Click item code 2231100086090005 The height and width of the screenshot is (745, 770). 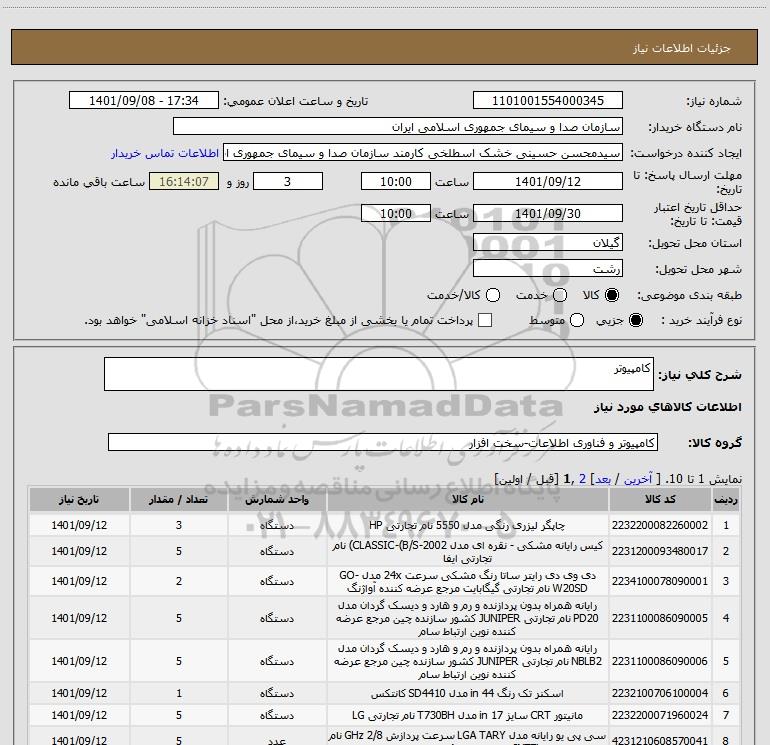click(660, 618)
